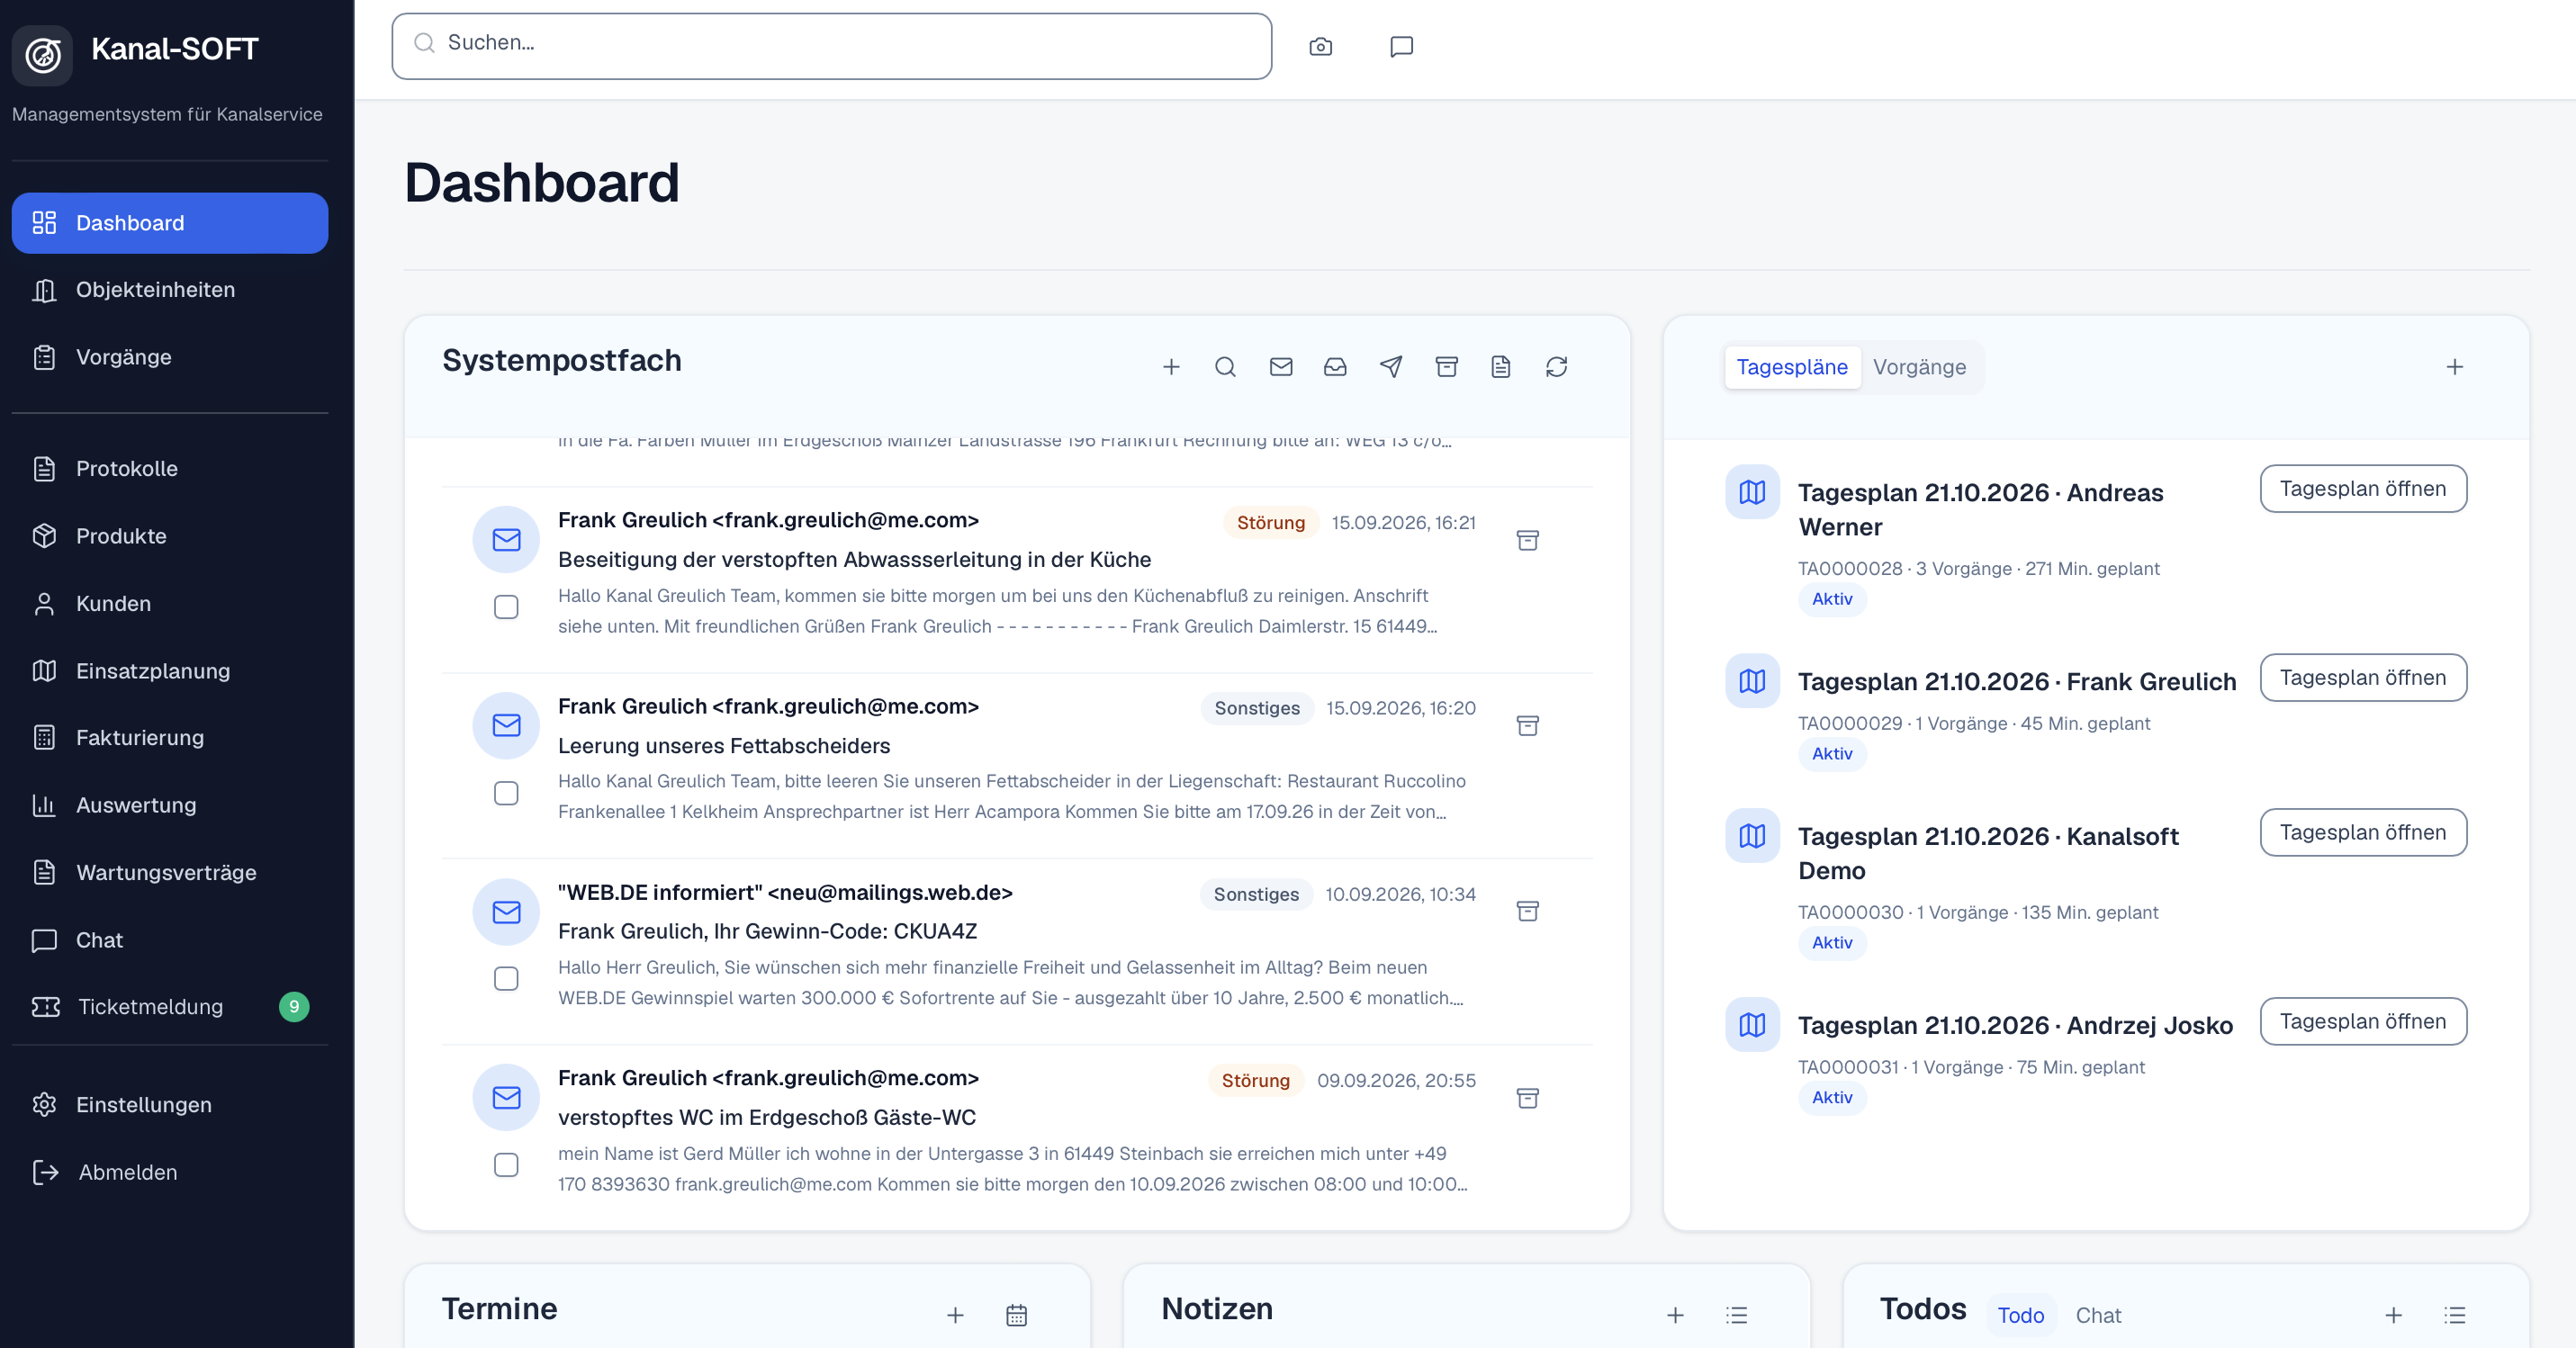Viewport: 2576px width, 1348px height.
Task: Open the chat bubble icon in top bar
Action: click(x=1401, y=47)
